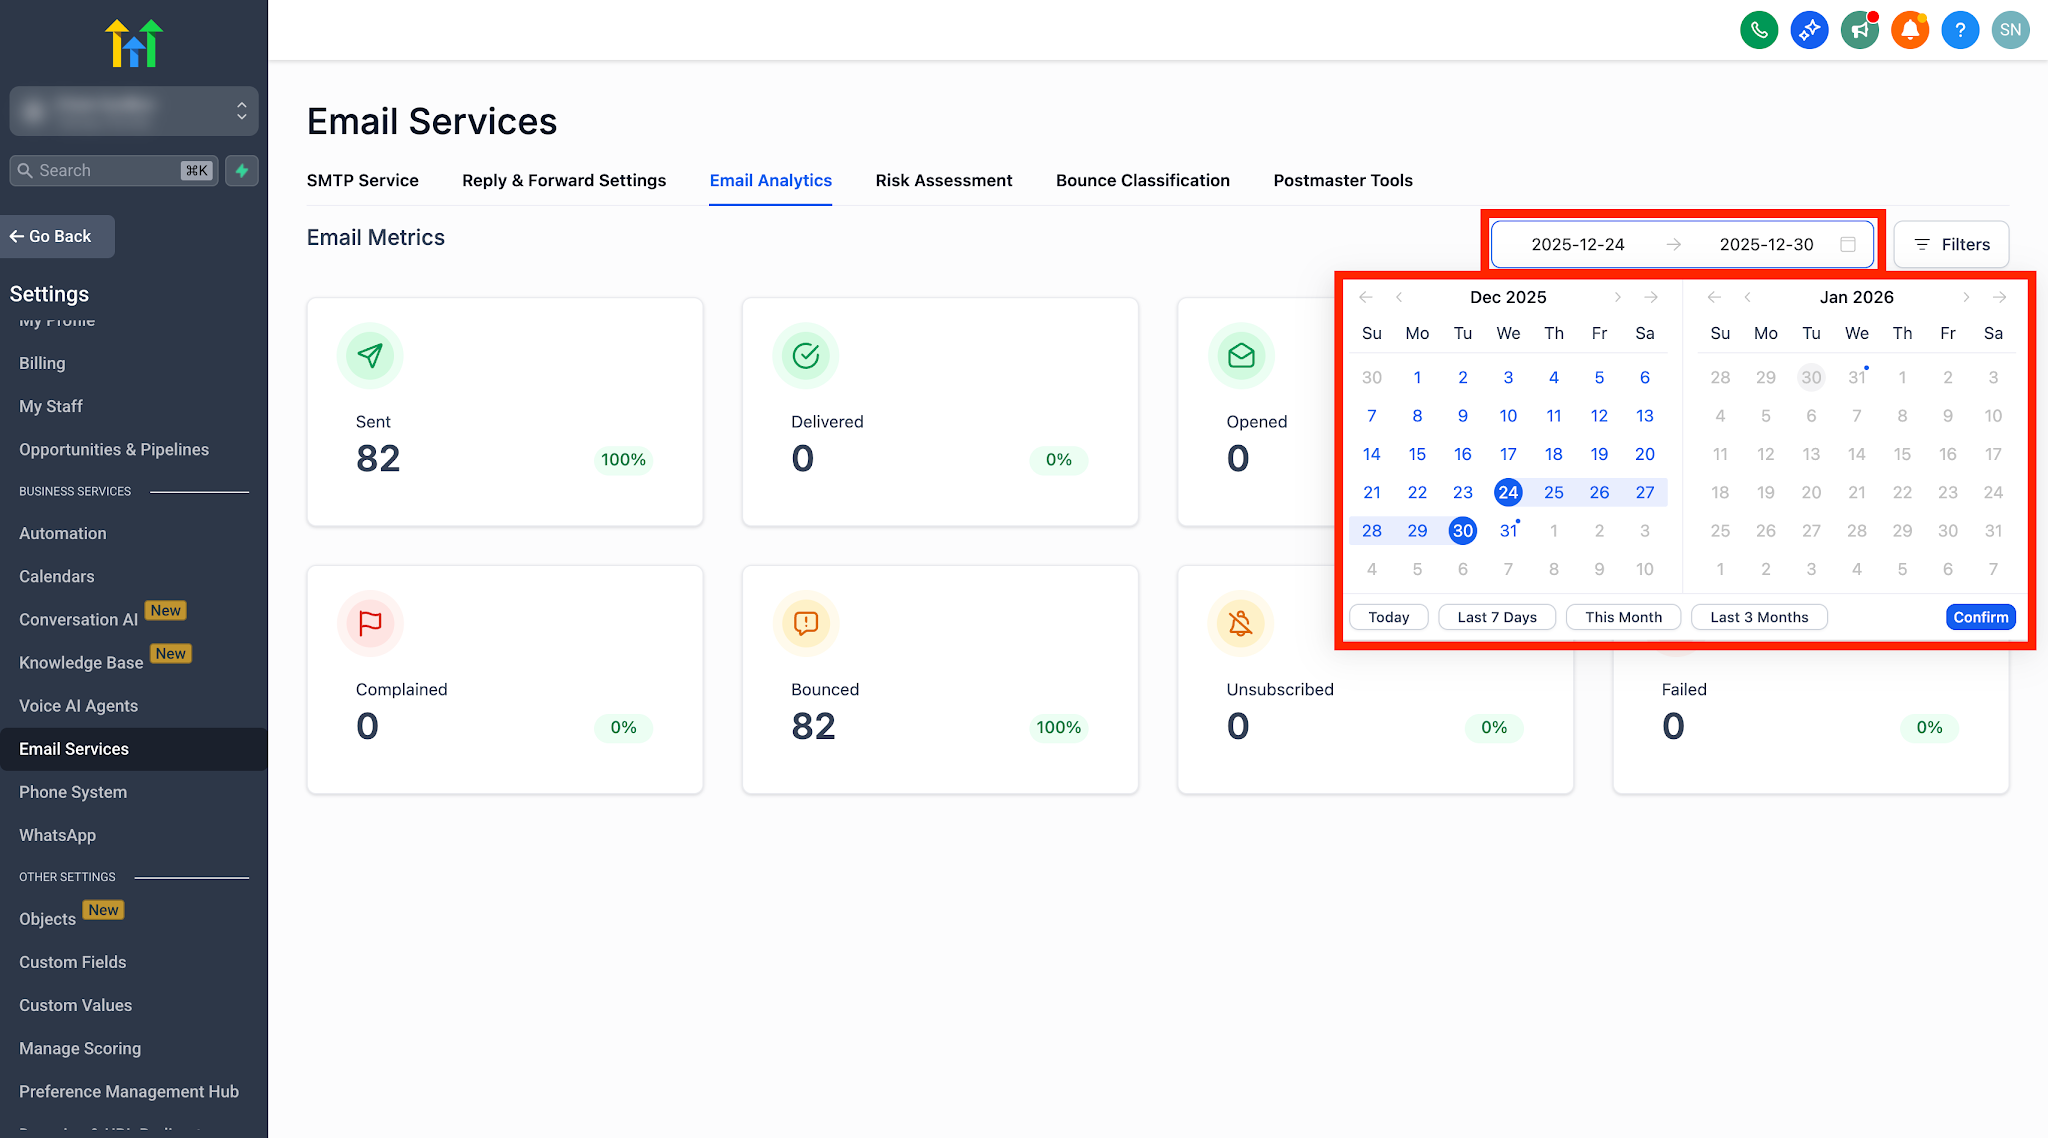Open the Filters dropdown button
The height and width of the screenshot is (1138, 2048).
1951,244
